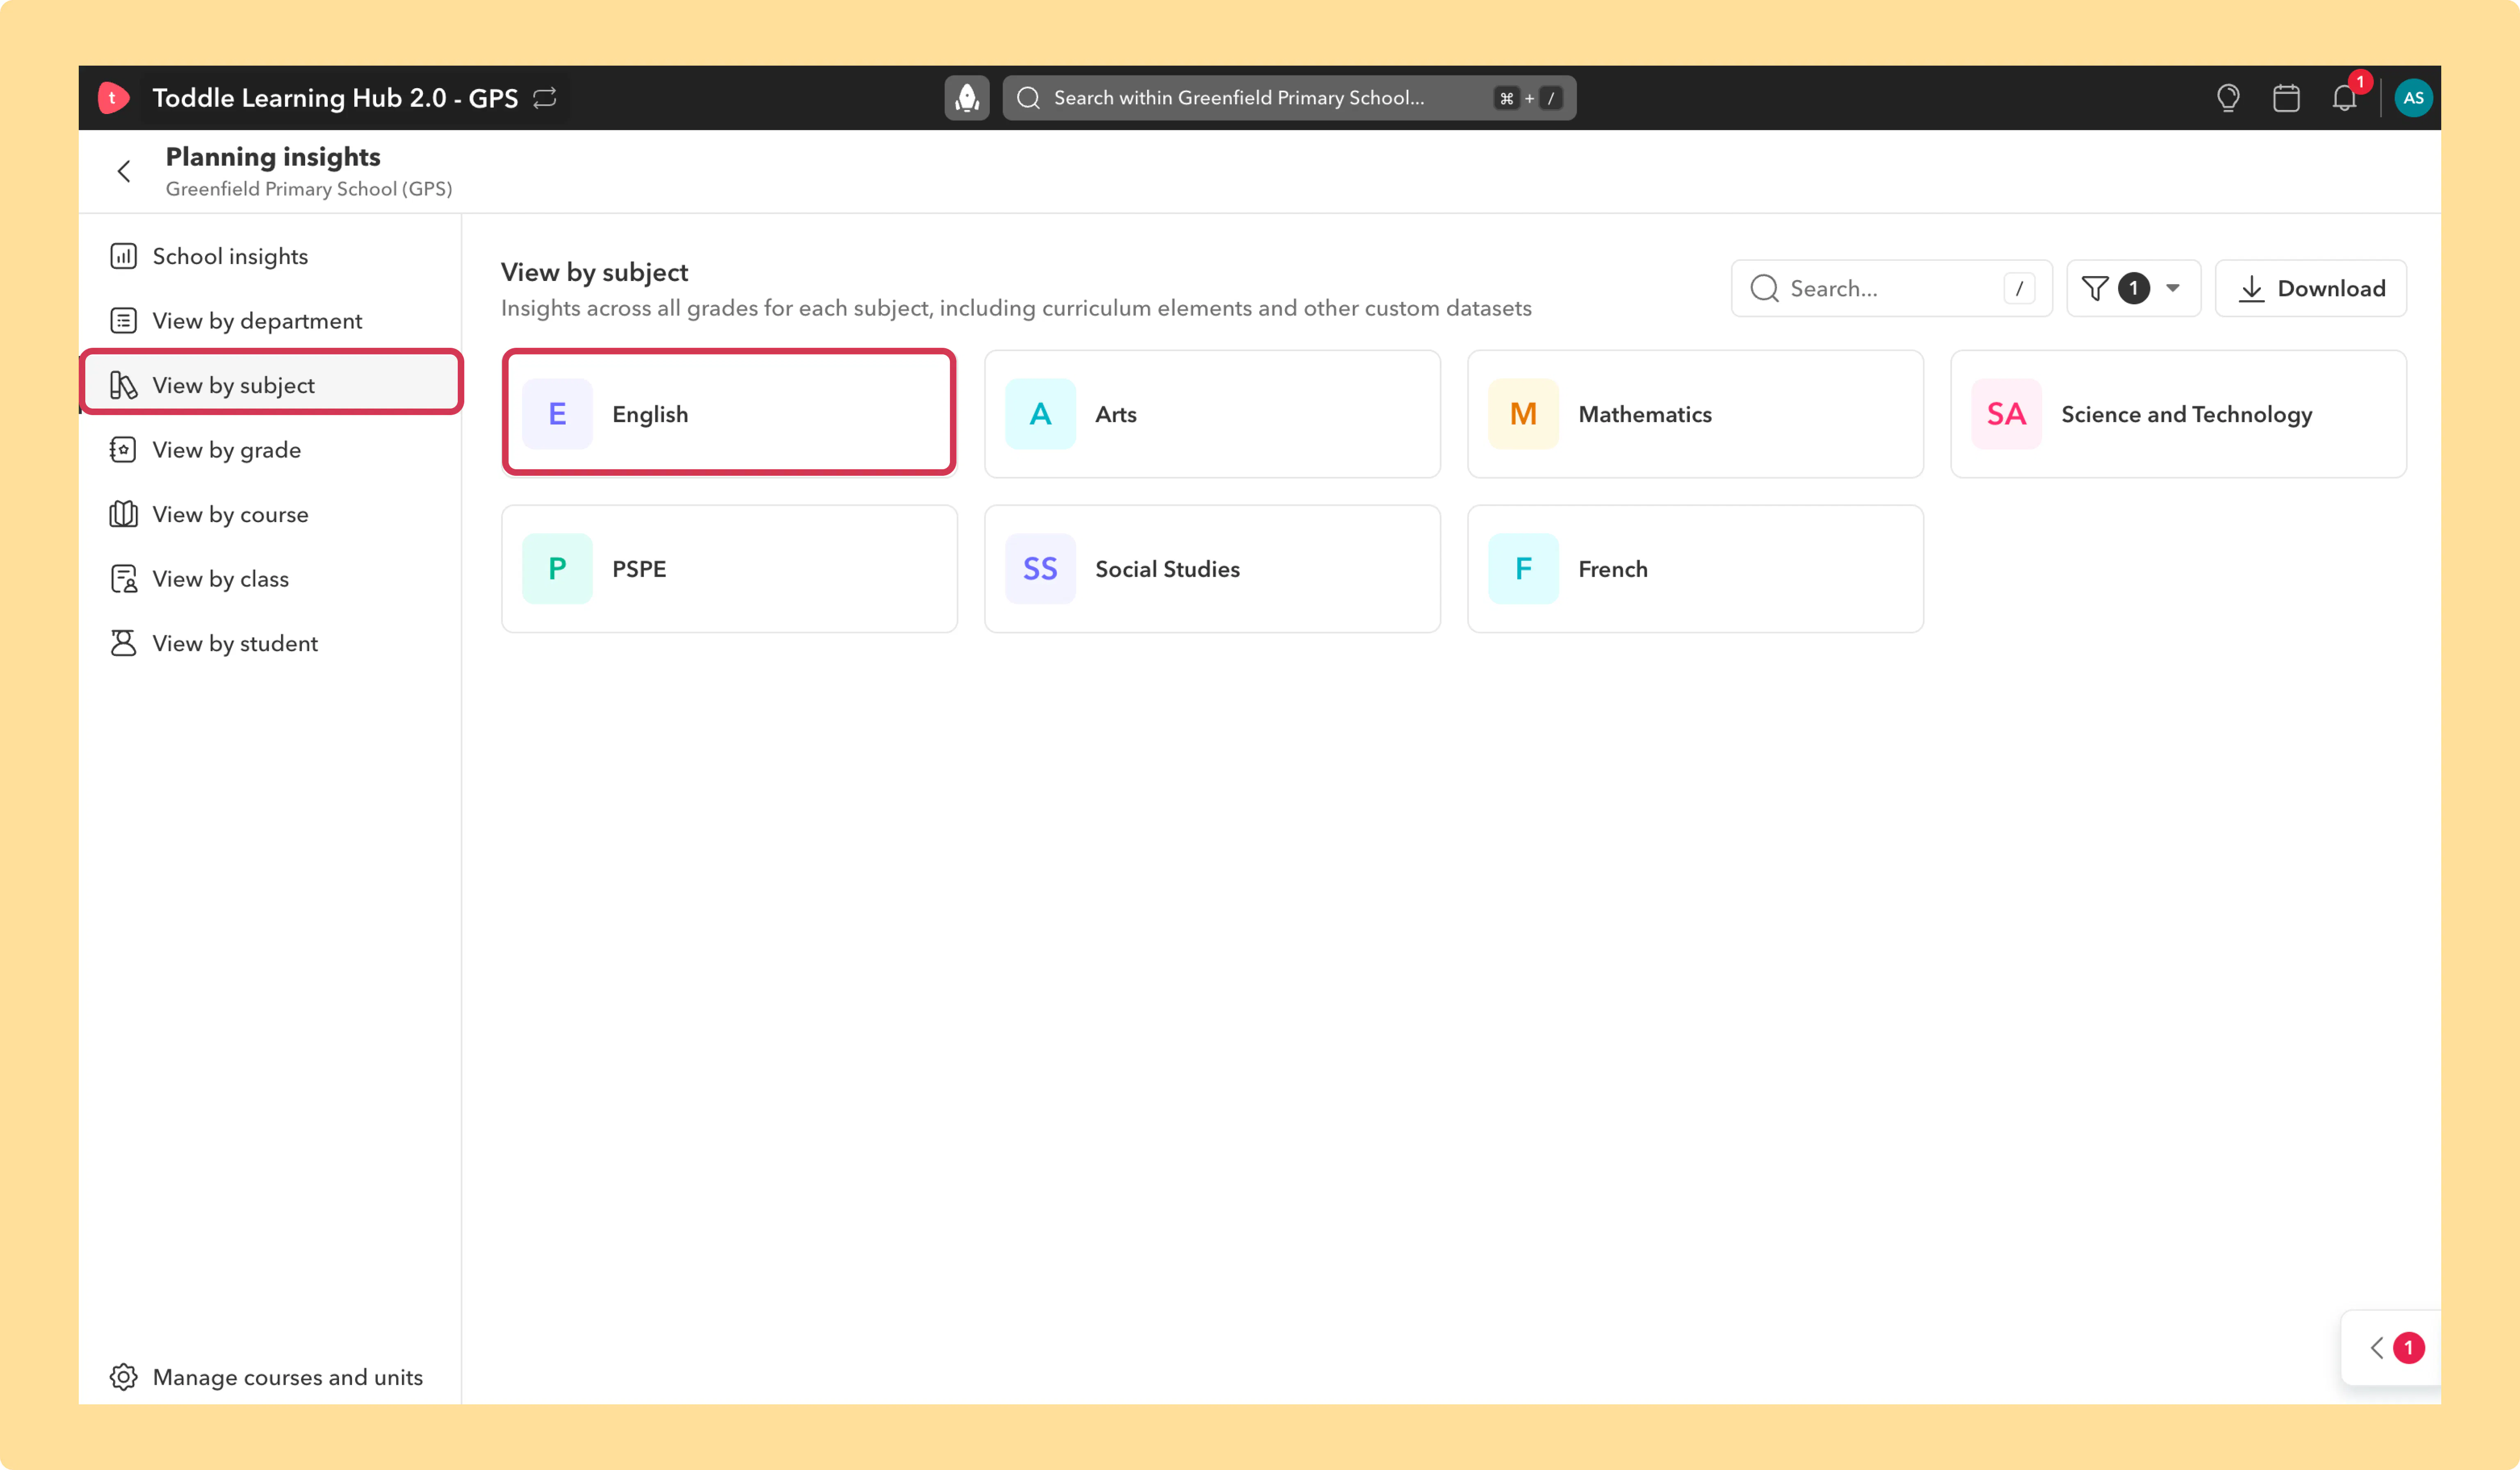Image resolution: width=2520 pixels, height=1470 pixels.
Task: Select View by student
Action: [270, 643]
